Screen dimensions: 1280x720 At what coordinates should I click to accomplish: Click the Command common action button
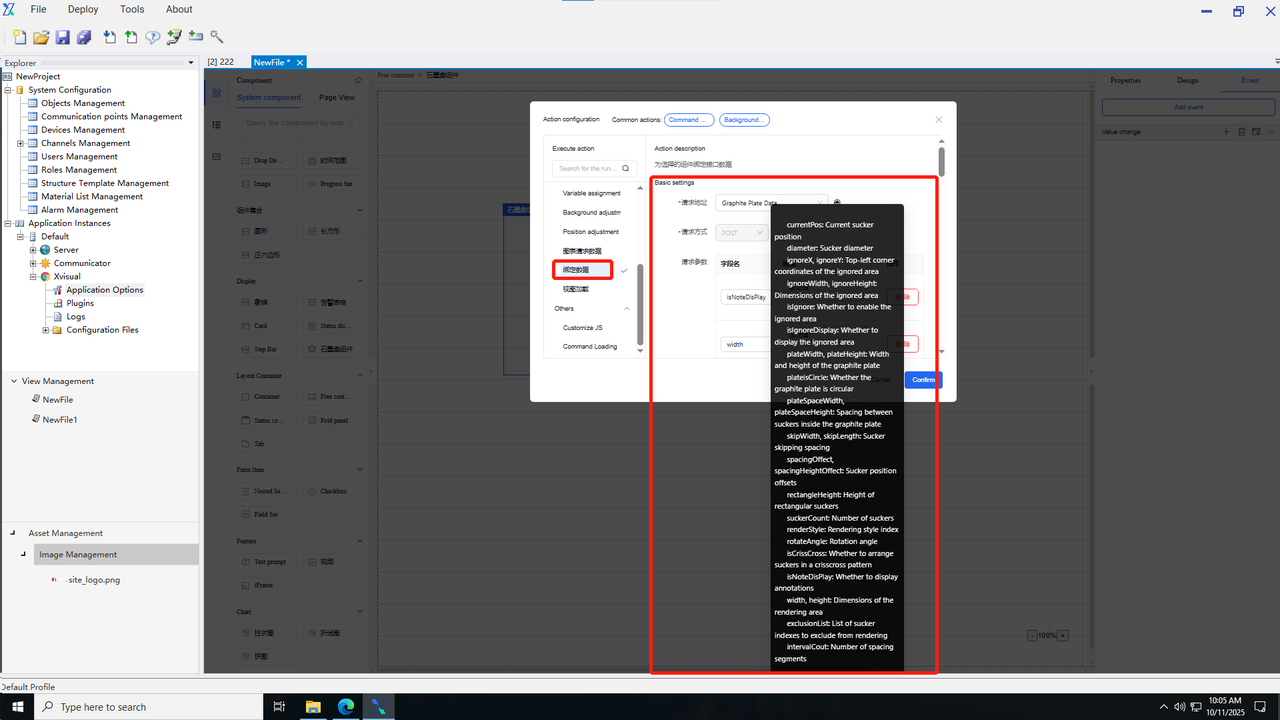[x=688, y=120]
